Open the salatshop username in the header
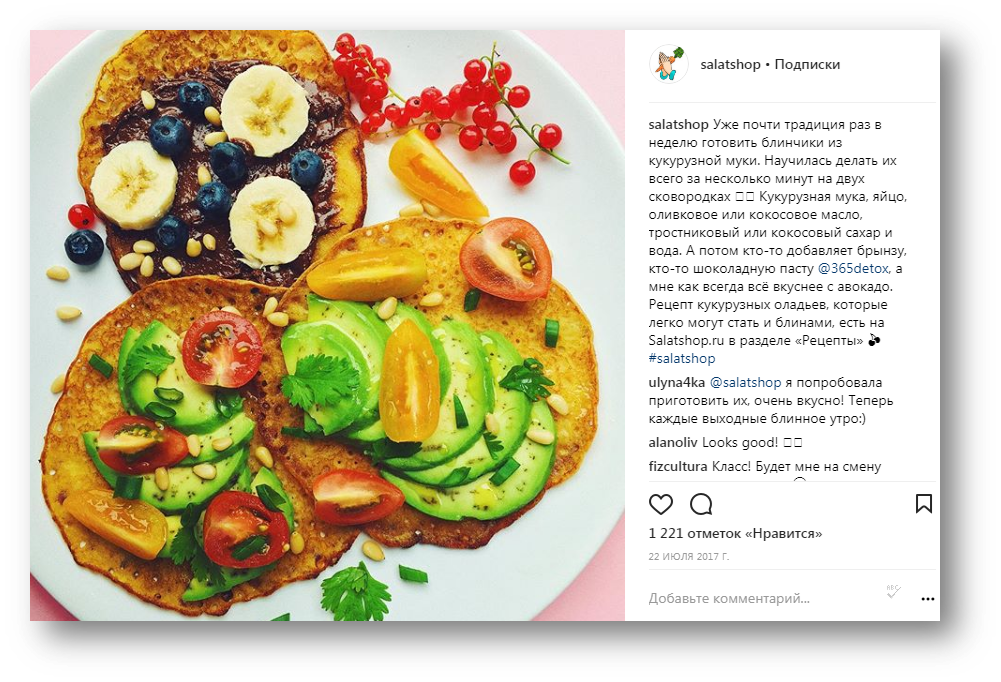Viewport: 1001px width, 682px height. tap(730, 64)
